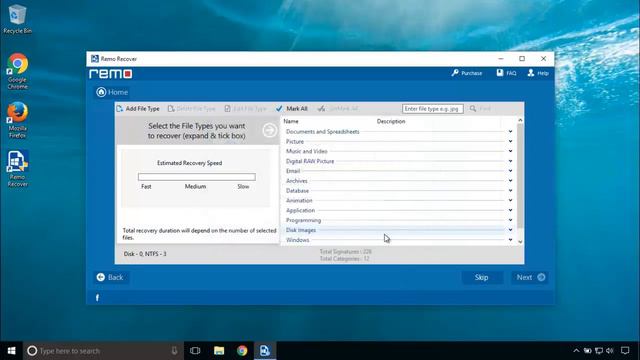The width and height of the screenshot is (640, 360).
Task: Select the Disk Images row text
Action: pyautogui.click(x=301, y=230)
